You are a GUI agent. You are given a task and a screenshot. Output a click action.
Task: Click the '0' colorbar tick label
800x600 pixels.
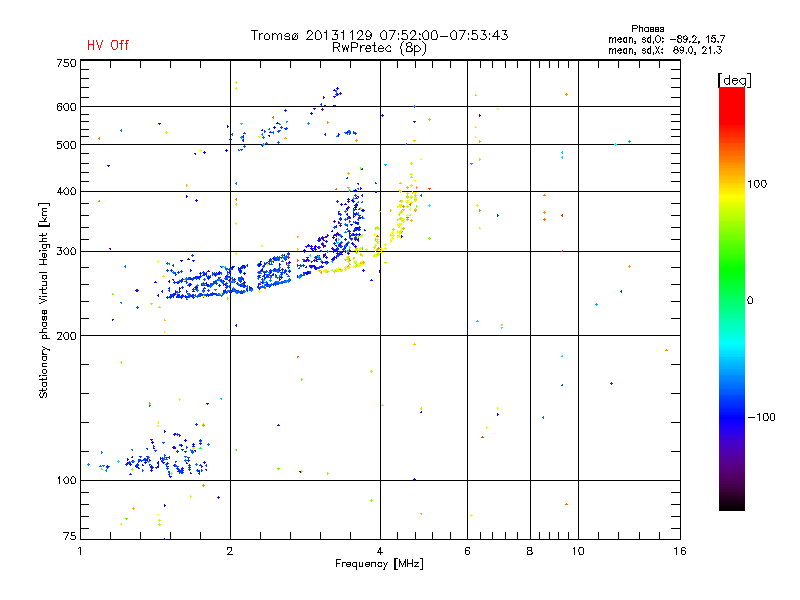click(x=749, y=300)
